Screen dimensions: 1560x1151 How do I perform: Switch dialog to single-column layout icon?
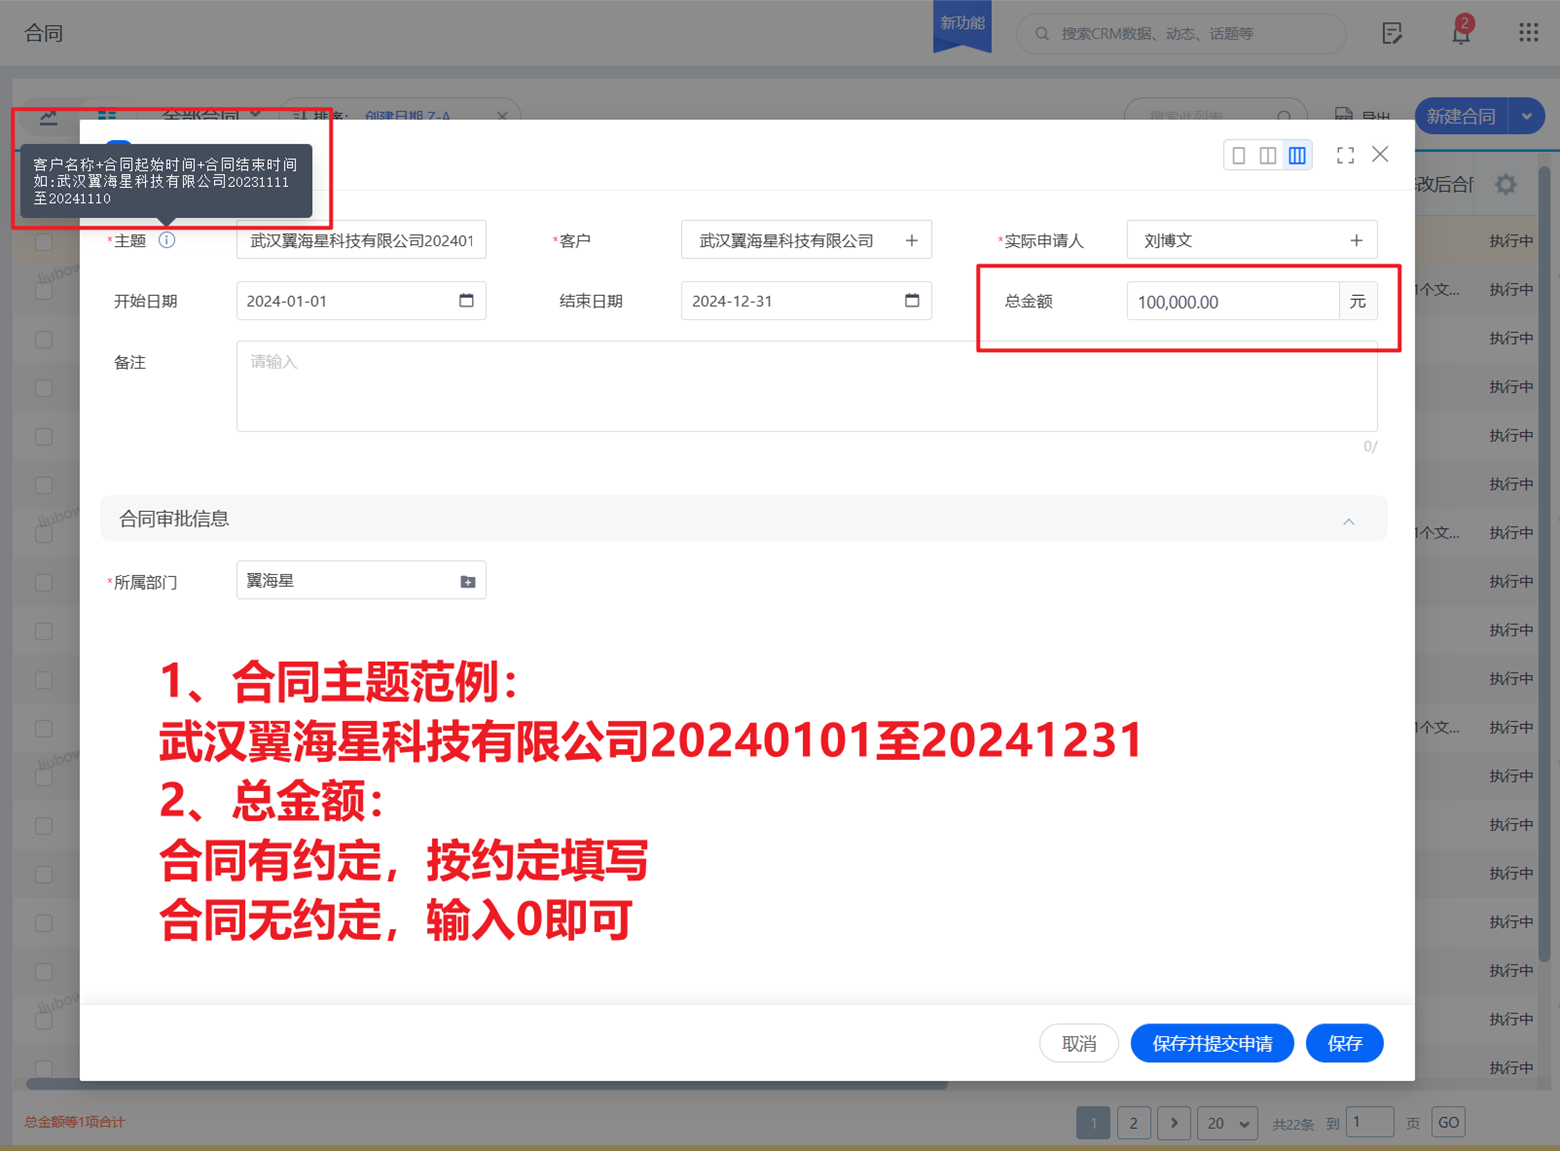coord(1239,155)
